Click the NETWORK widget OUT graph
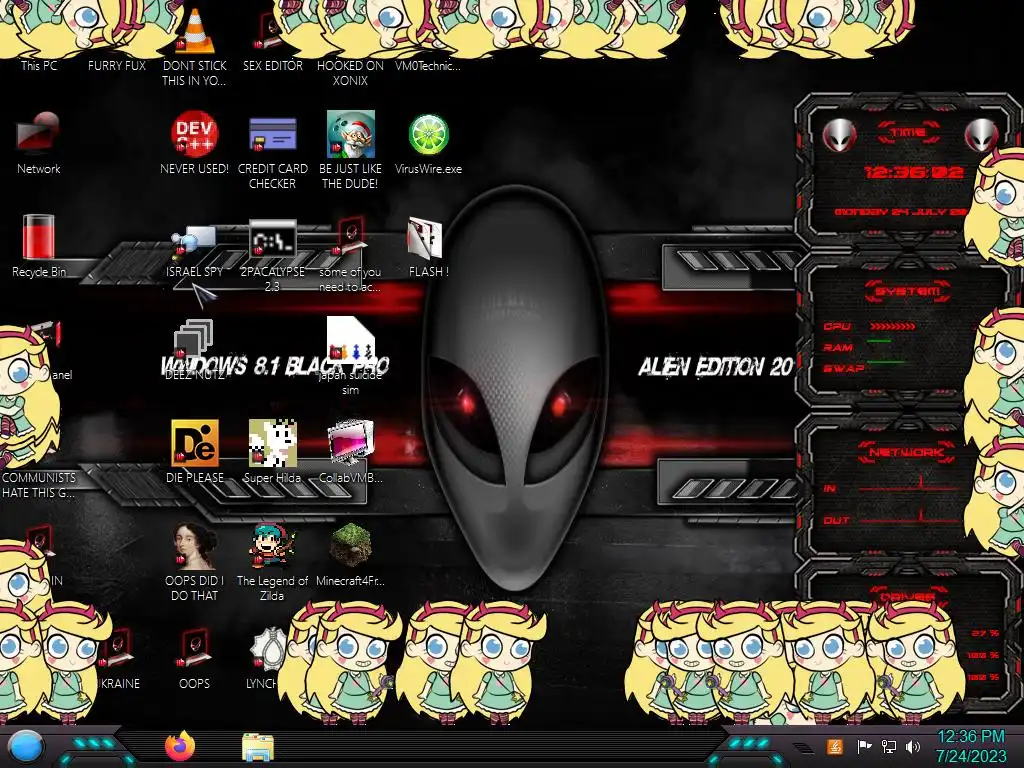The width and height of the screenshot is (1024, 768). (909, 516)
